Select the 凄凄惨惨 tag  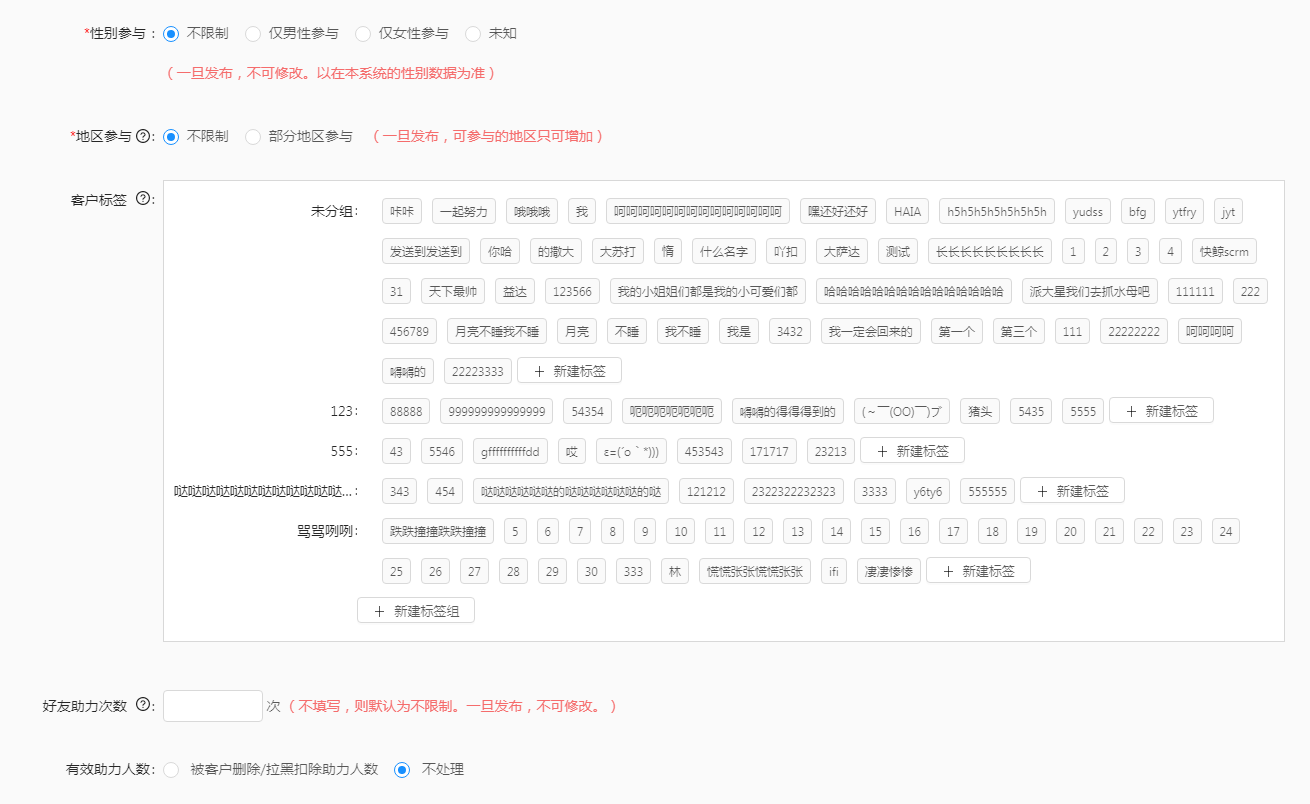click(889, 571)
